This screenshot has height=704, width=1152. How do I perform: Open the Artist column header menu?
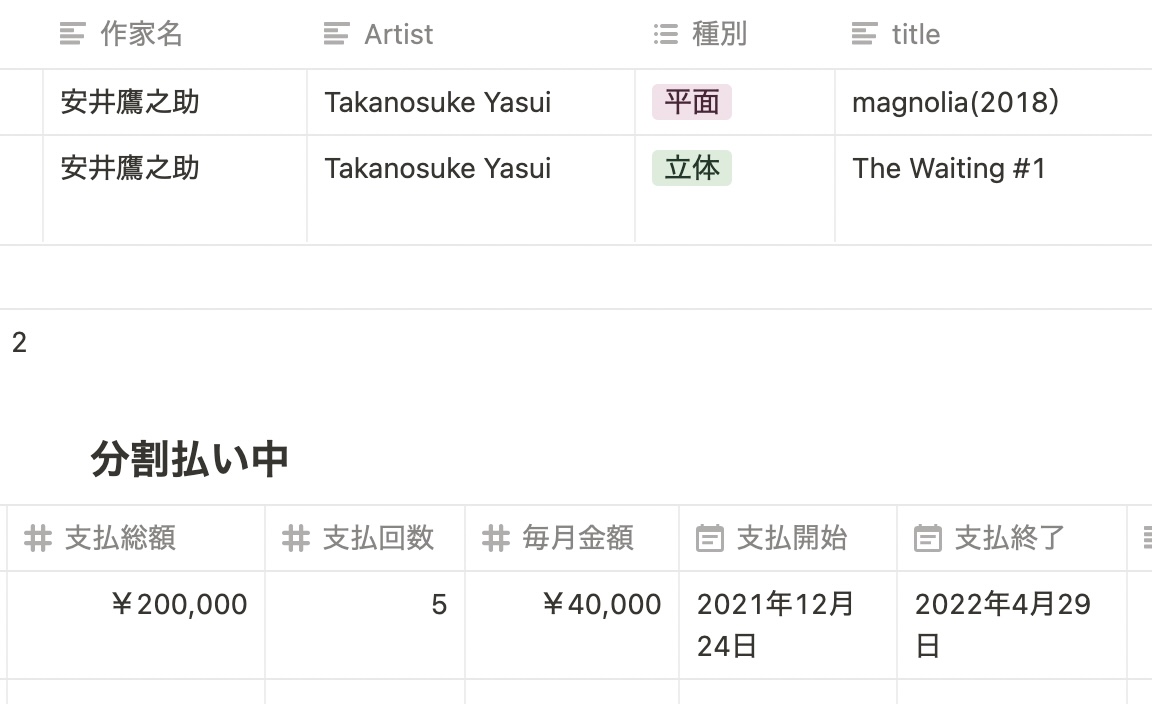471,34
